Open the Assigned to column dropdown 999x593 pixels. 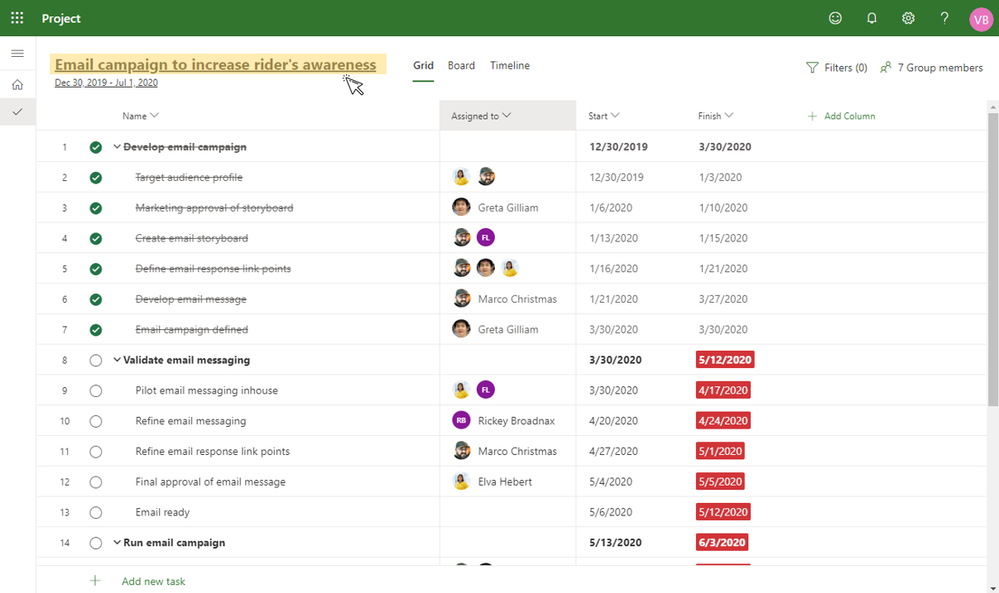point(507,115)
